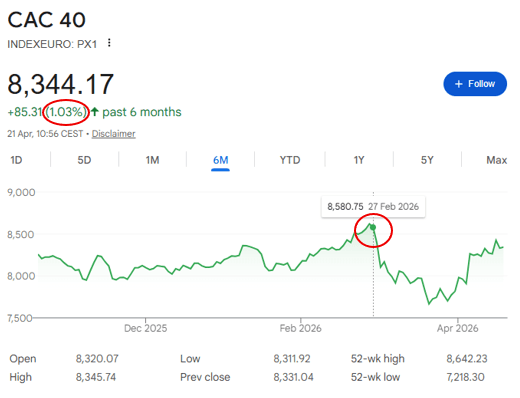Click the INDEXEURO: PX1 ticker text
520x398 pixels.
click(x=52, y=44)
